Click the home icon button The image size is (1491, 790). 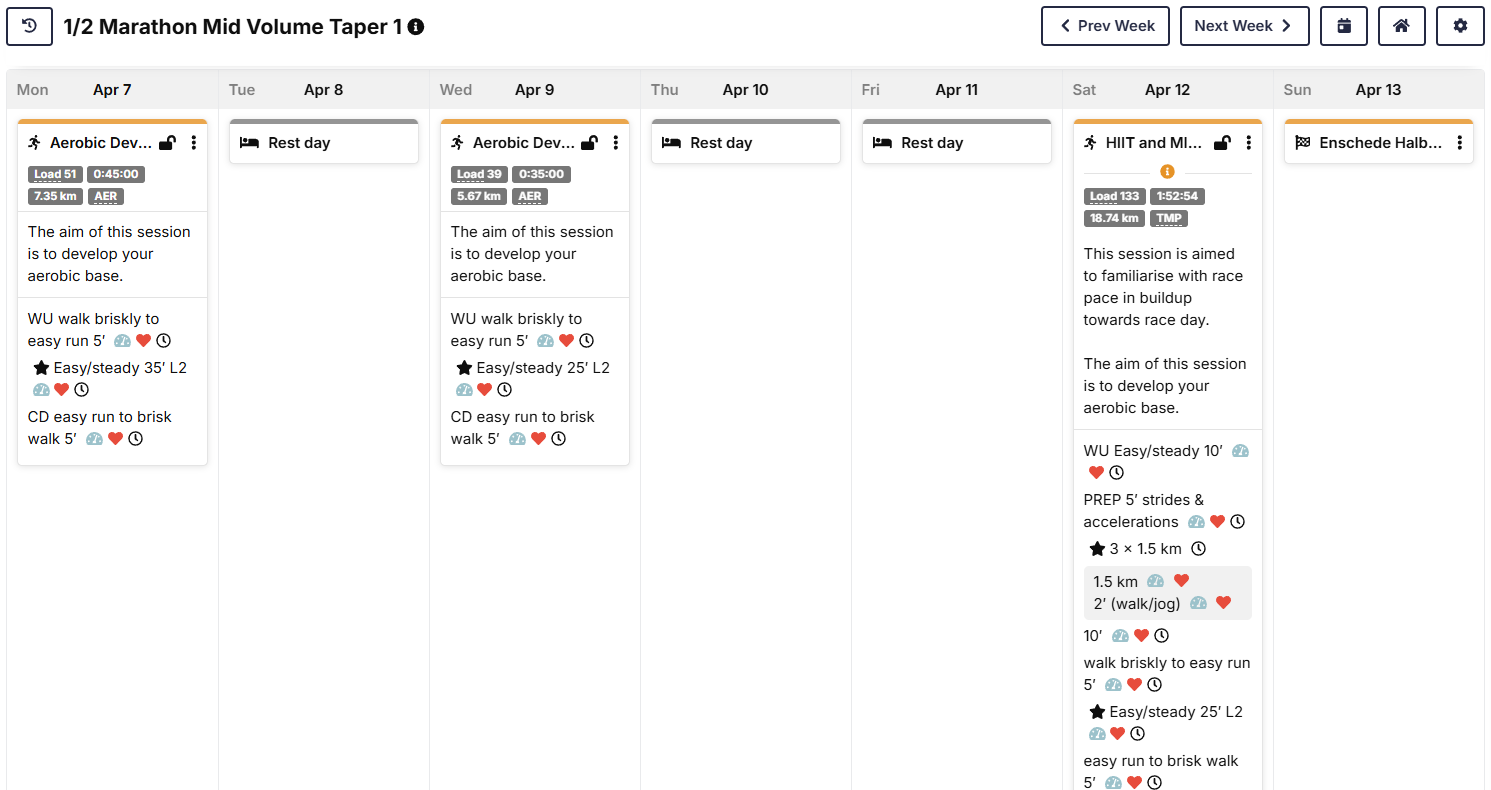[1402, 26]
